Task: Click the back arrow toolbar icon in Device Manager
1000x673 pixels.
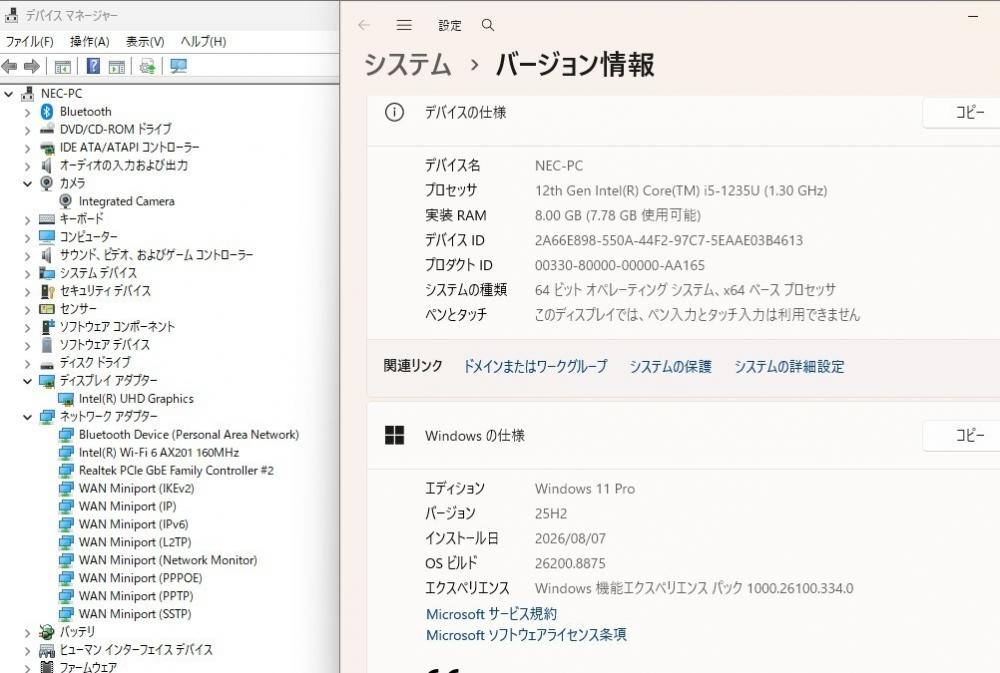Action: (x=10, y=66)
